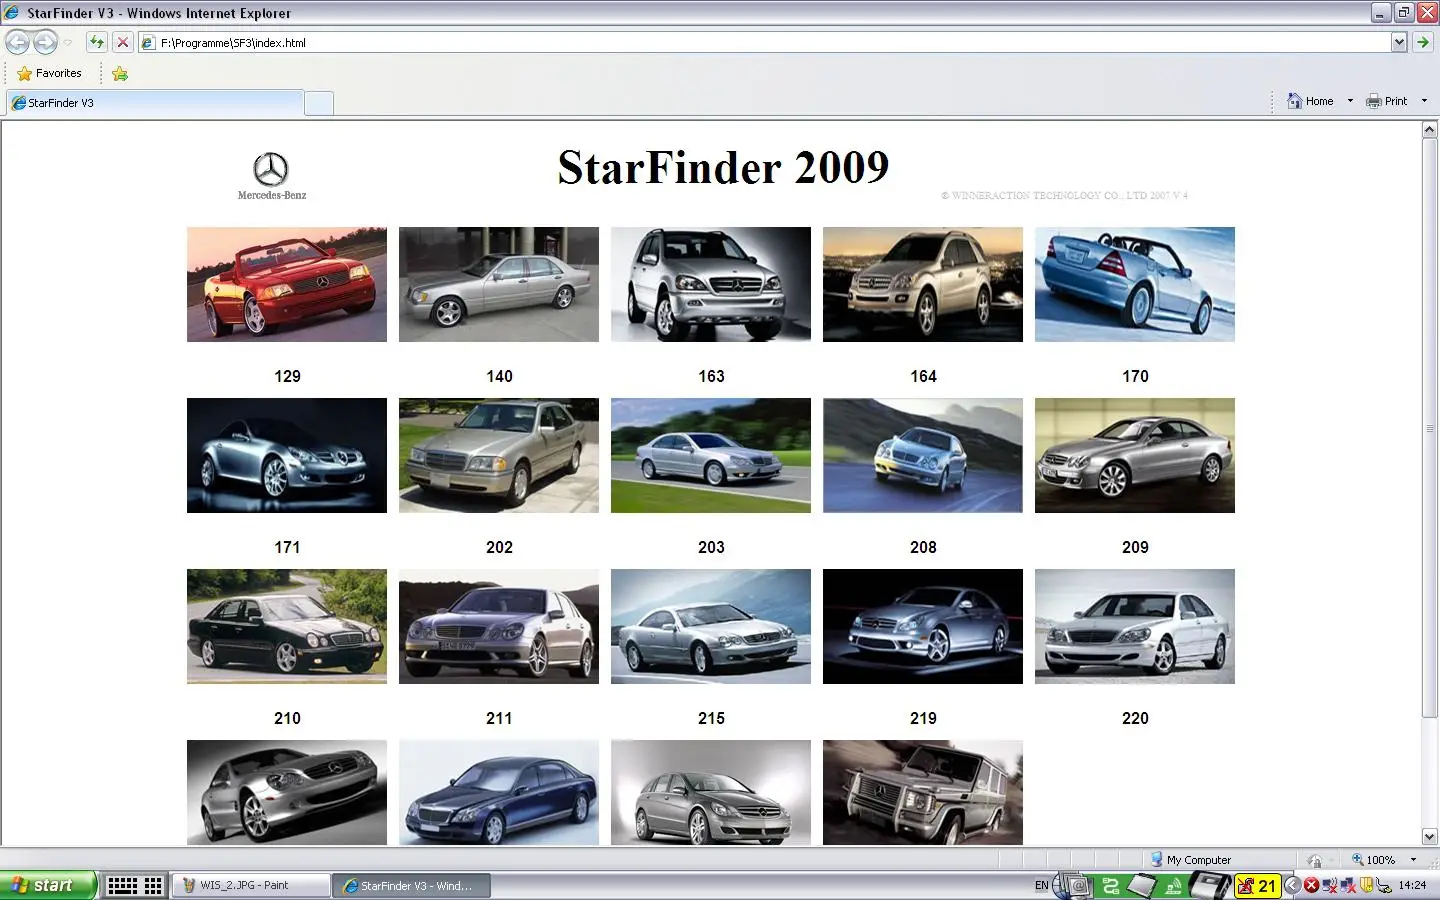Open the grey minivan thumbnail below 215
This screenshot has height=900, width=1440.
point(711,793)
